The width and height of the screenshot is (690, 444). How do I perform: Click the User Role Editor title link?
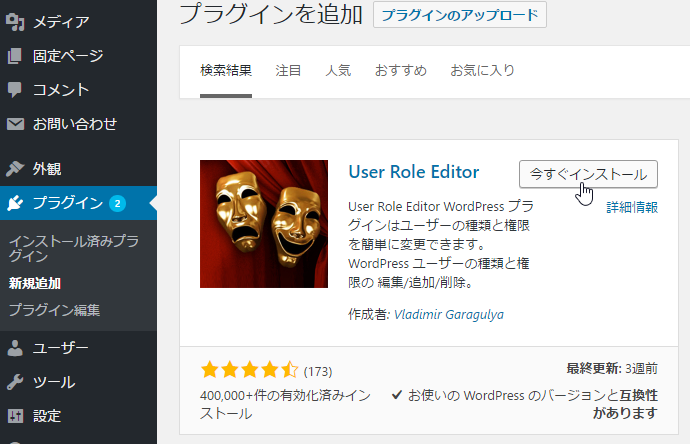click(413, 171)
